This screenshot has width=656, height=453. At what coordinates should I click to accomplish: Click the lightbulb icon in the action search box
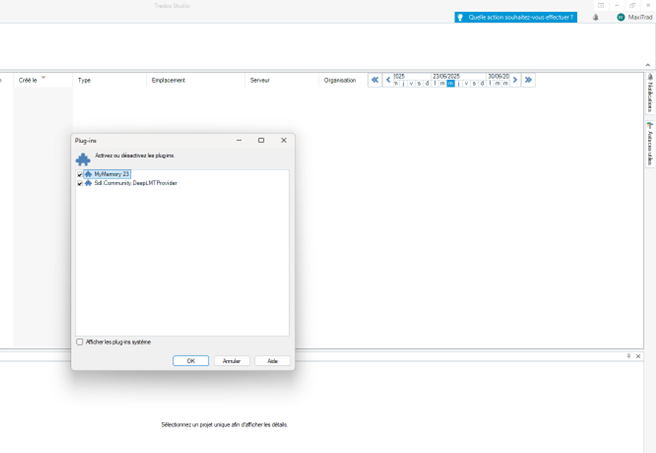coord(460,17)
